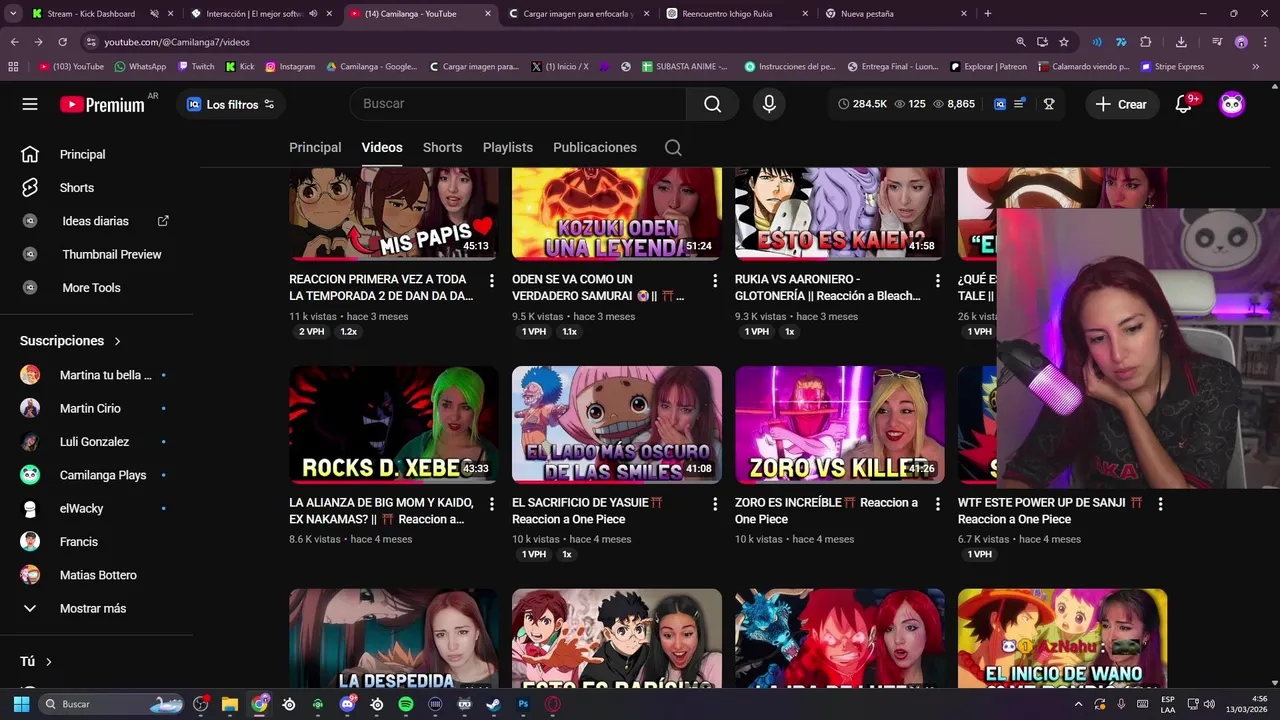The image size is (1280, 720).
Task: Open options for SACRIFICIO DE YASUIE video
Action: 714,504
